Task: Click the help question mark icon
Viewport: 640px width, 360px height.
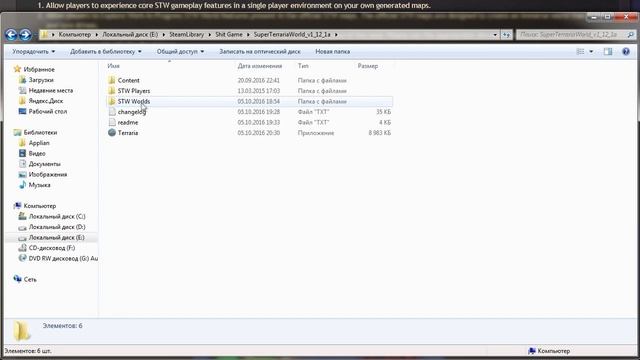Action: (x=626, y=51)
